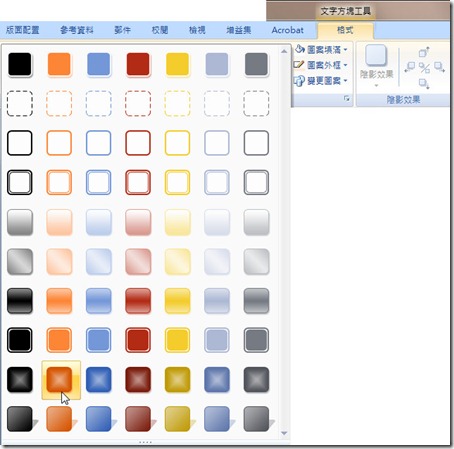Screen dimensions: 454x449
Task: Click the gallery scroll down arrow
Action: 284,433
